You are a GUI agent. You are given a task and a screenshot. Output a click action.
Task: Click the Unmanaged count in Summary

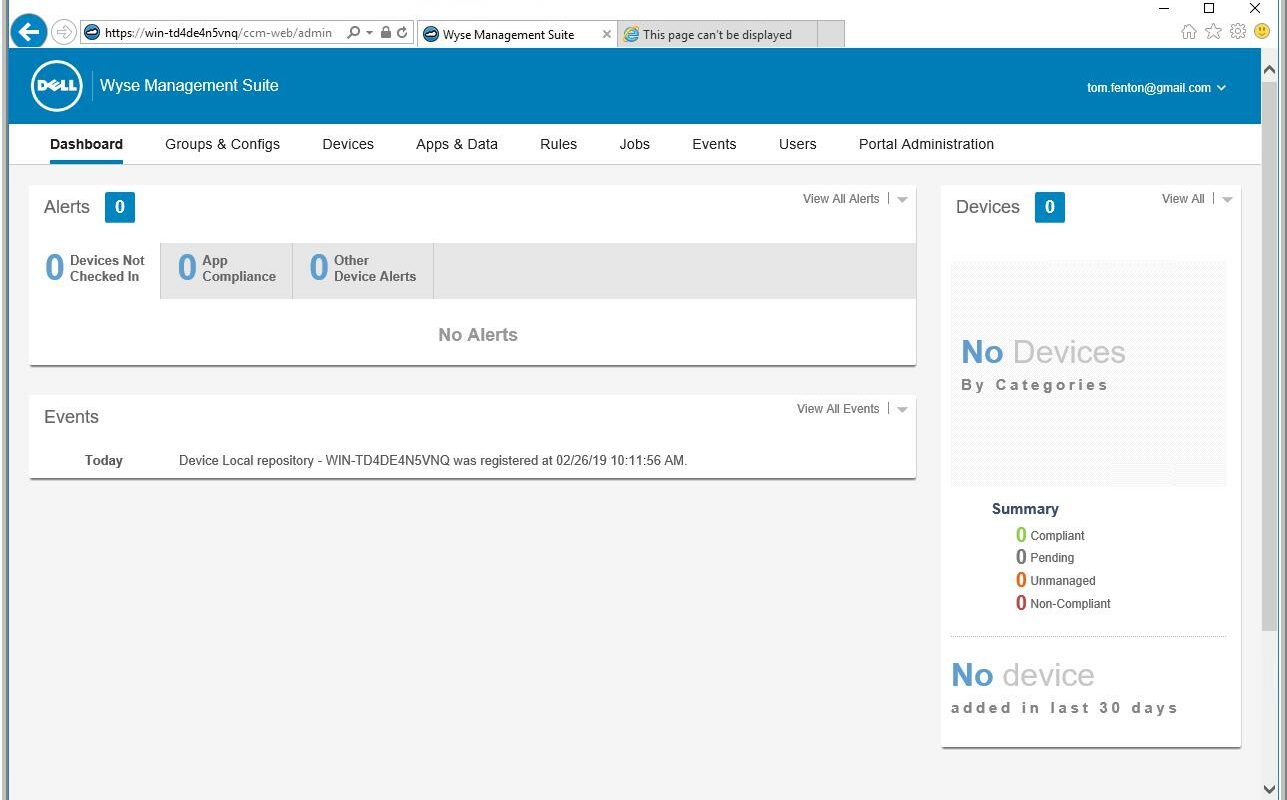click(x=1021, y=580)
